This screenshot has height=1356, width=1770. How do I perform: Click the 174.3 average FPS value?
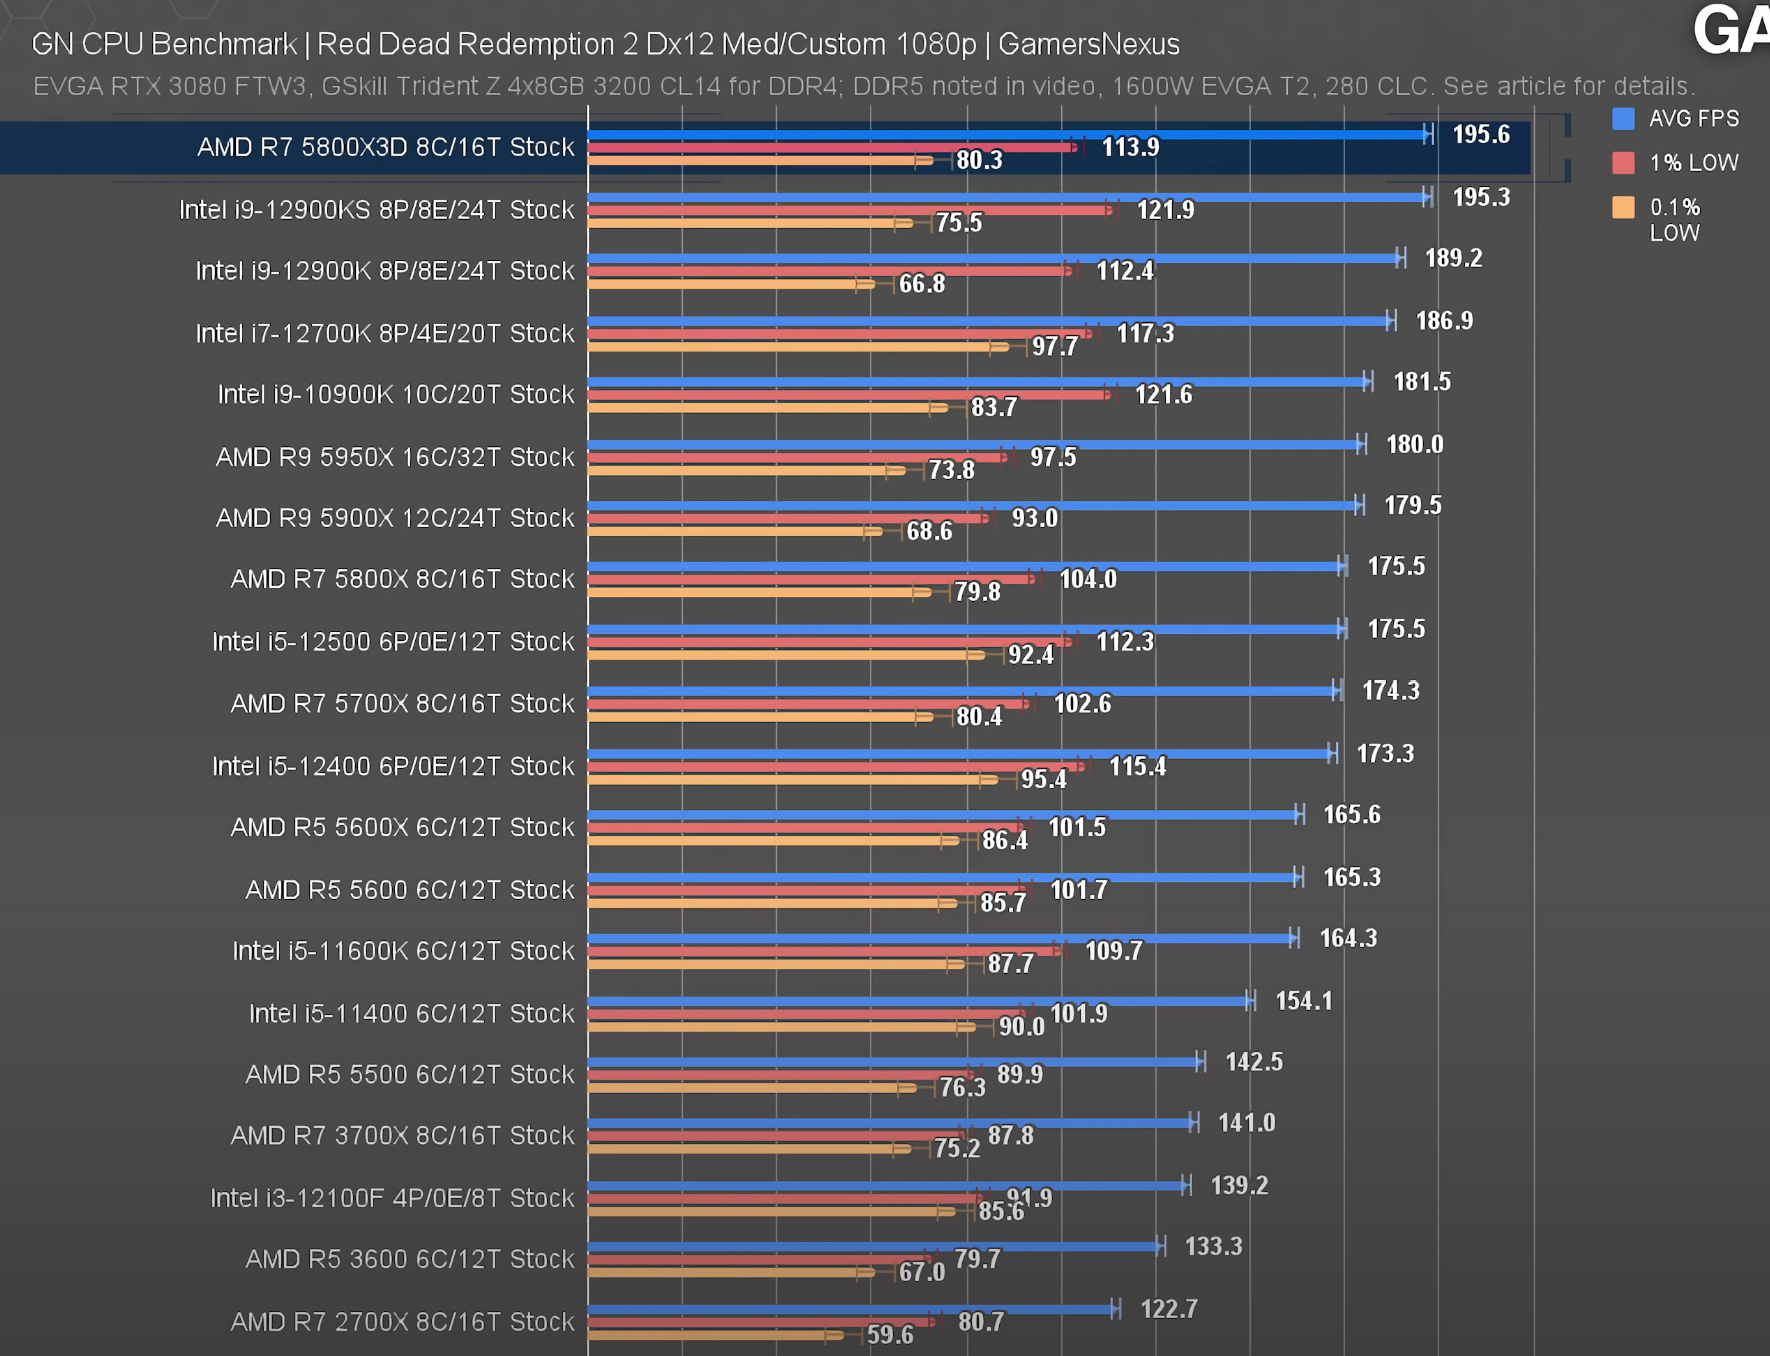[1390, 691]
